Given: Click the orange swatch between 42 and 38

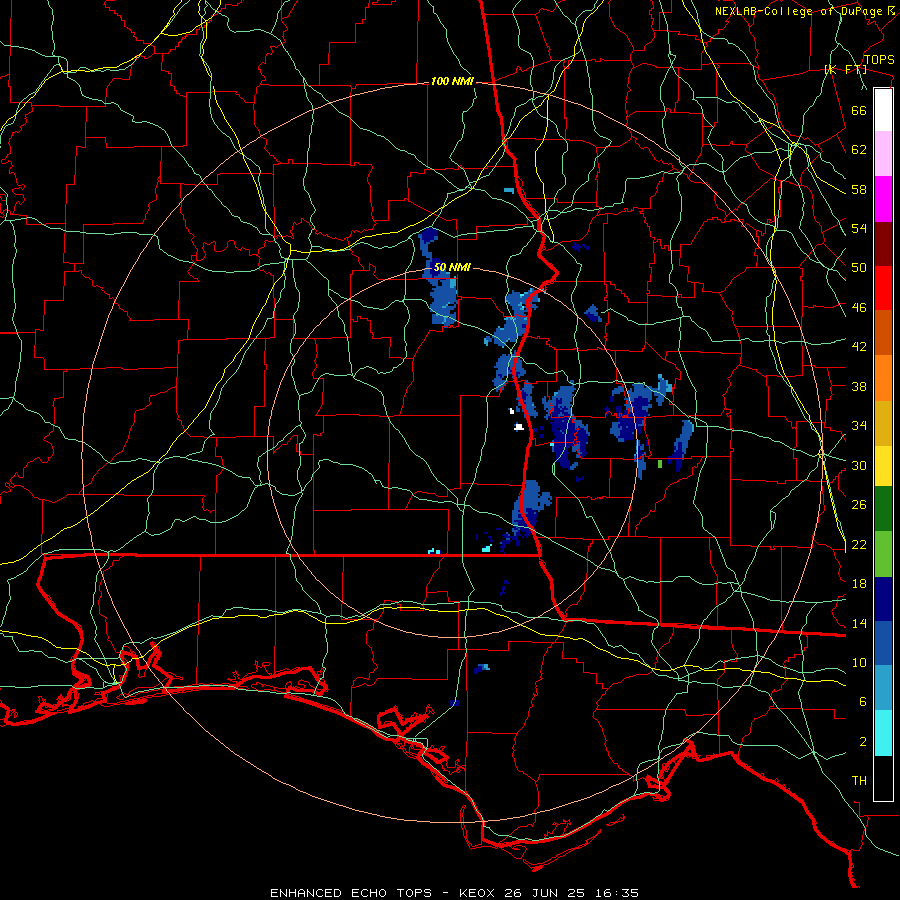Looking at the screenshot, I should [x=883, y=378].
